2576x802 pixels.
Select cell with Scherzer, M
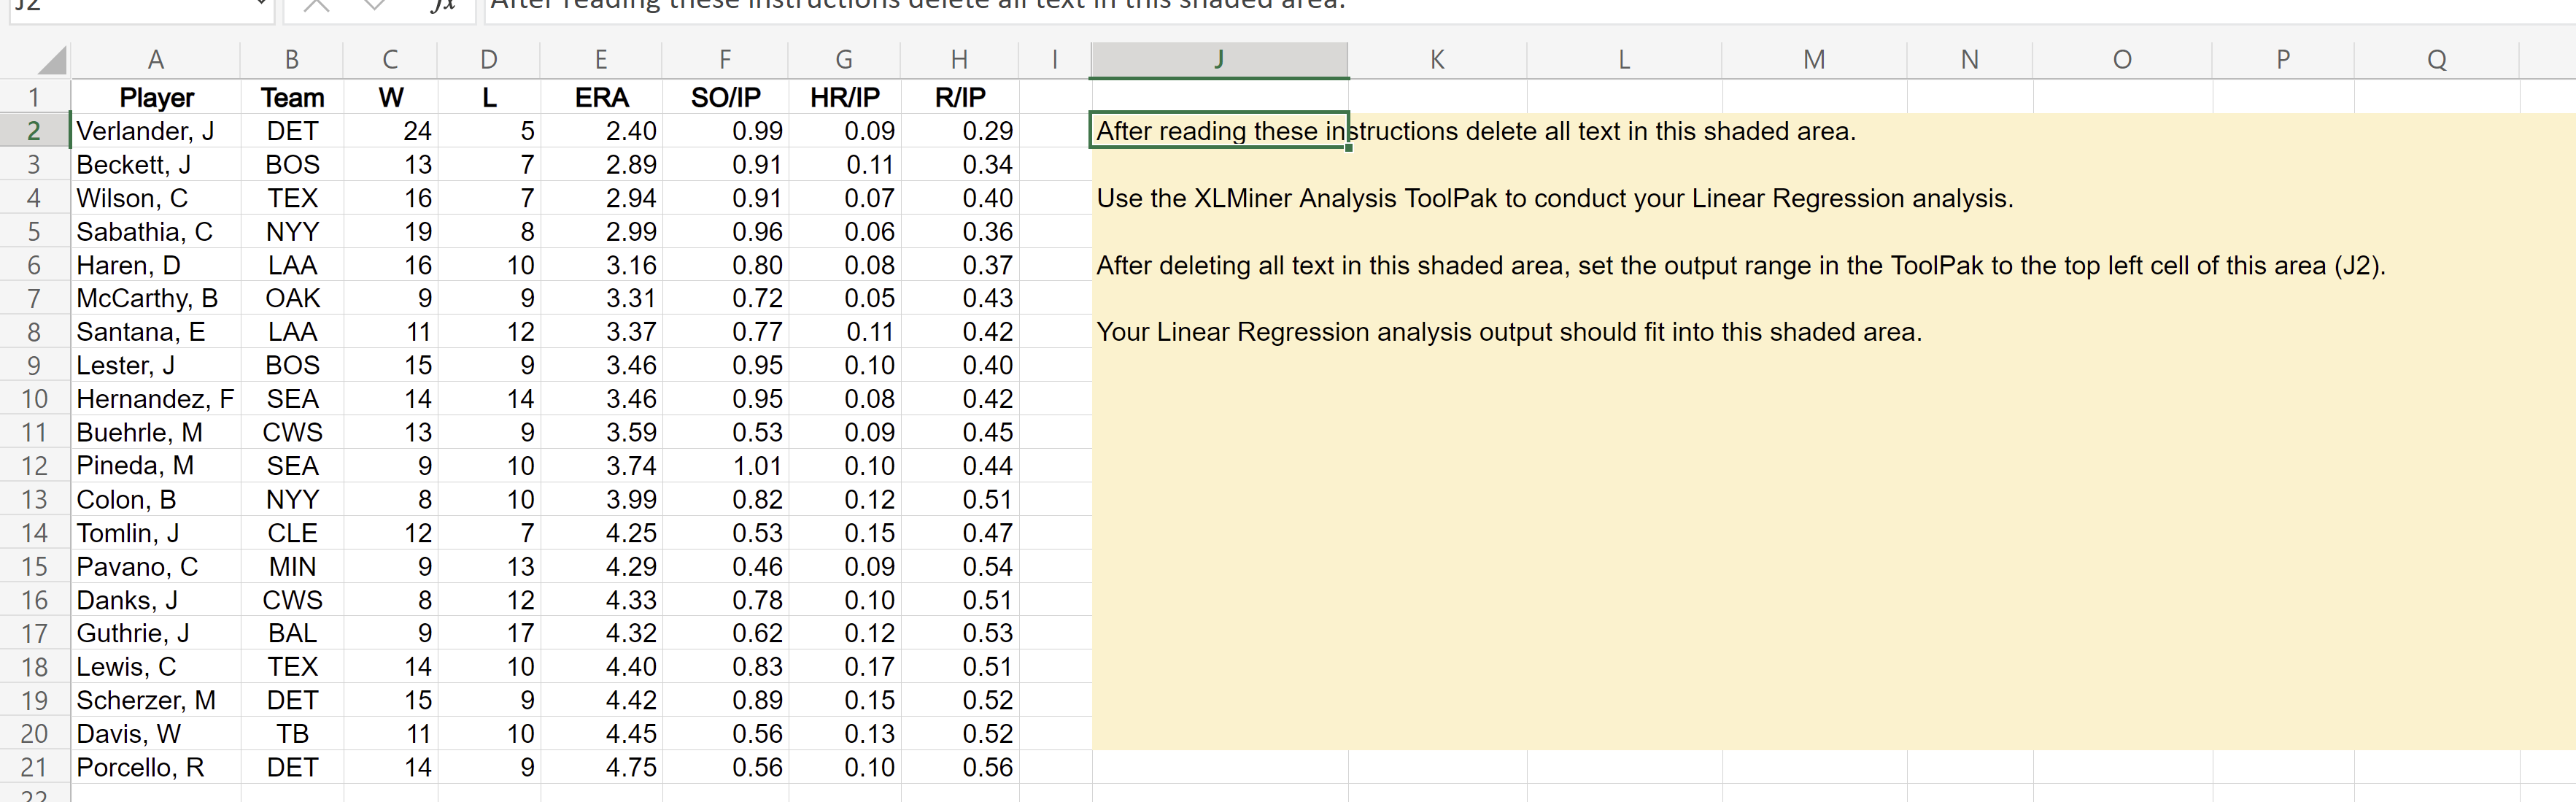pyautogui.click(x=156, y=700)
